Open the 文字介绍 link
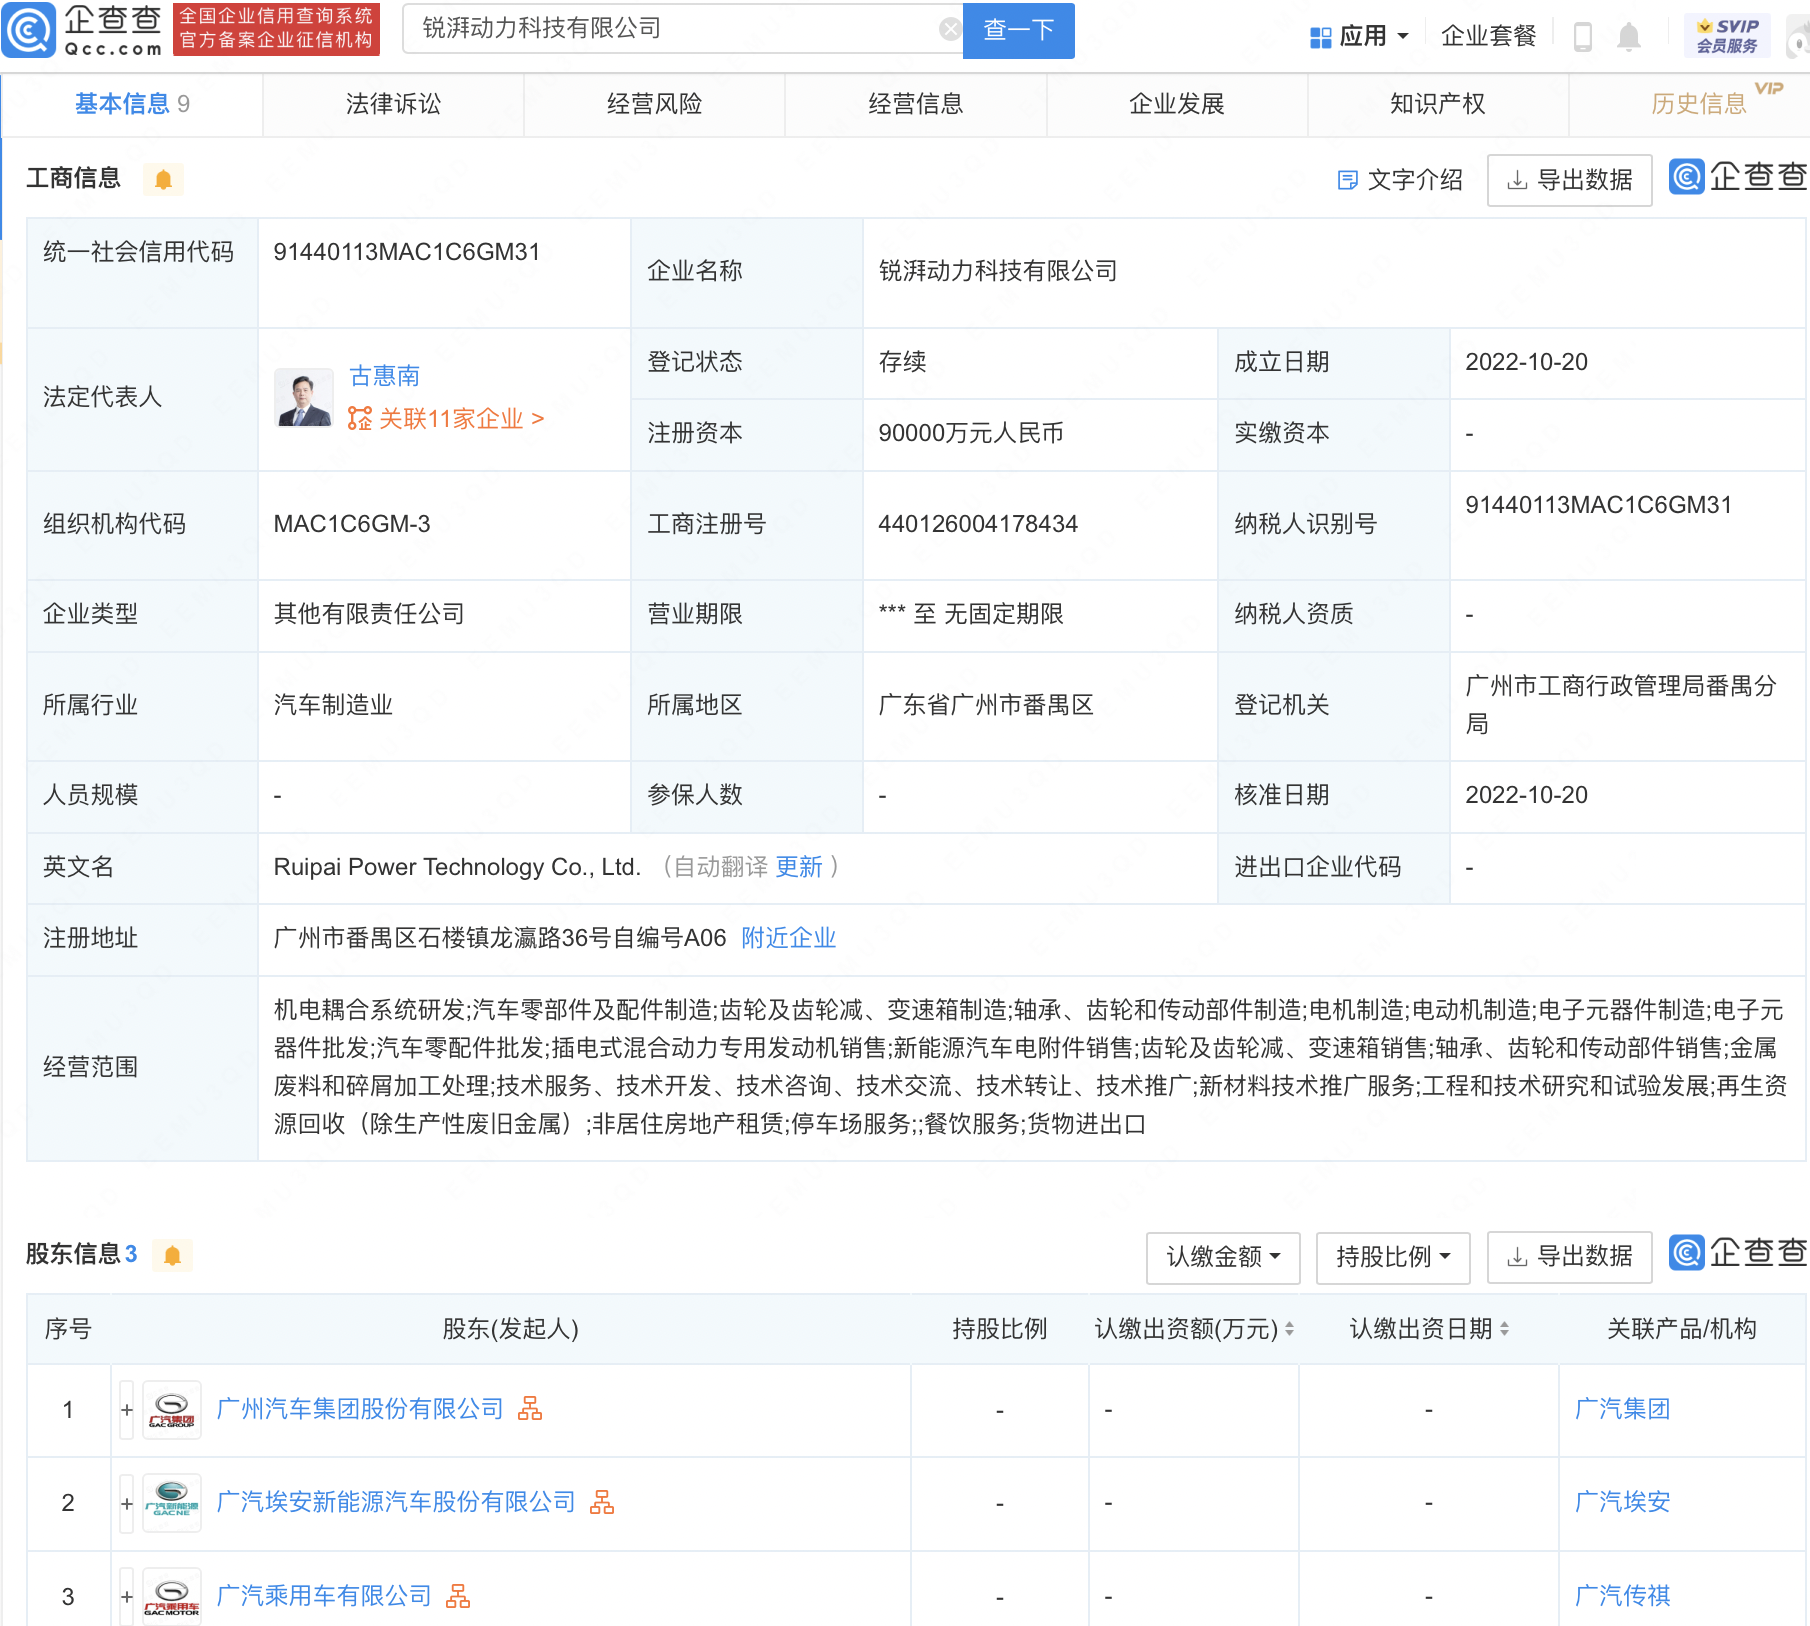The height and width of the screenshot is (1626, 1810). pos(1400,180)
